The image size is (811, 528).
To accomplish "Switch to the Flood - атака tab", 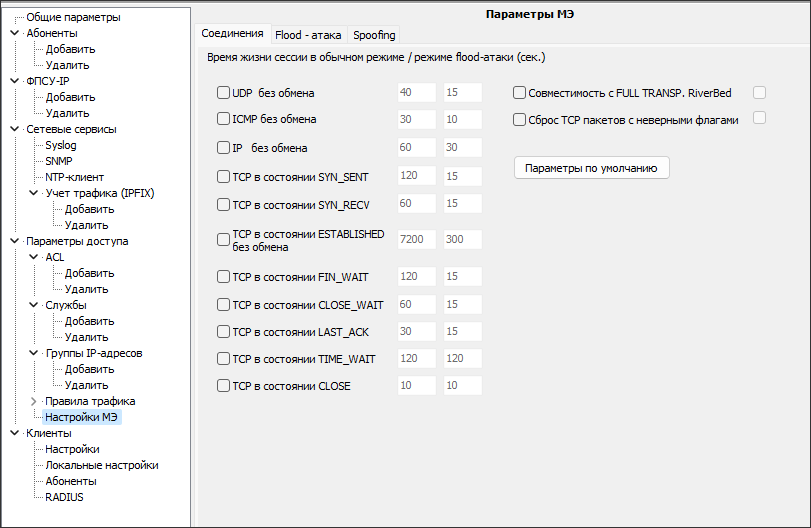I will 308,35.
